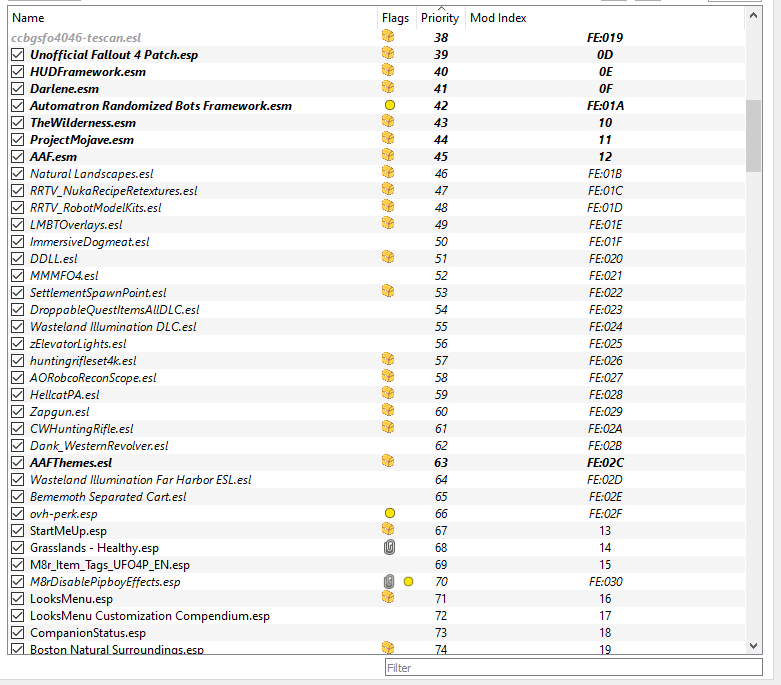Click the archive flag icon for AAF.esm

(388, 155)
